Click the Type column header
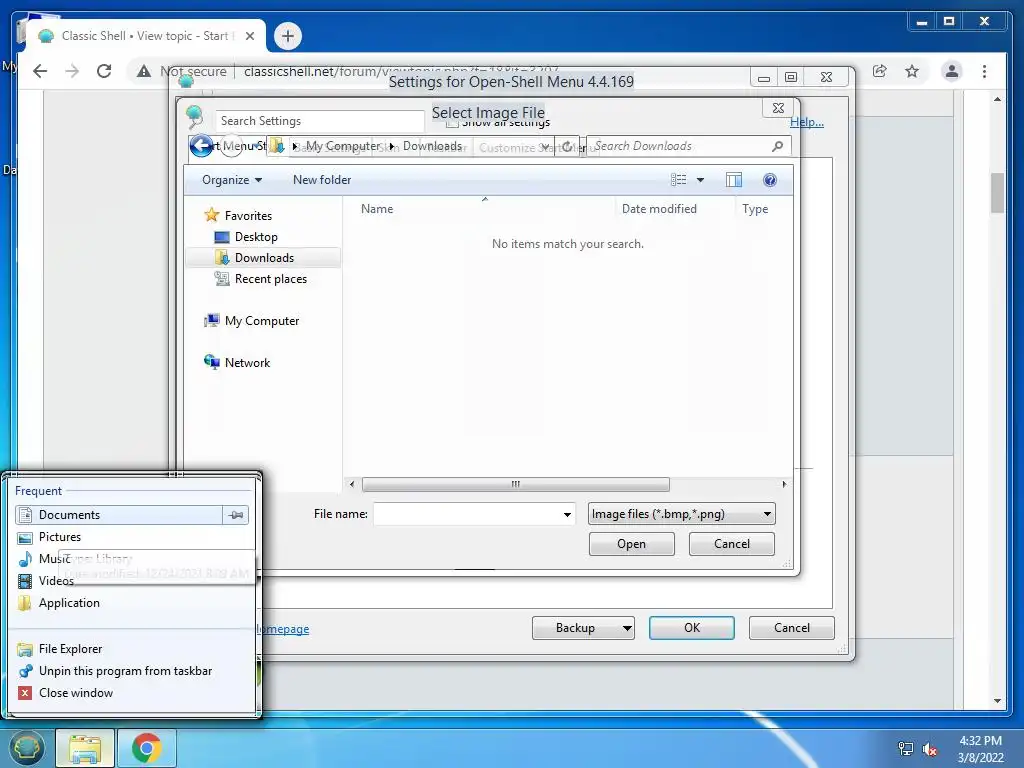The height and width of the screenshot is (768, 1024). pos(755,209)
